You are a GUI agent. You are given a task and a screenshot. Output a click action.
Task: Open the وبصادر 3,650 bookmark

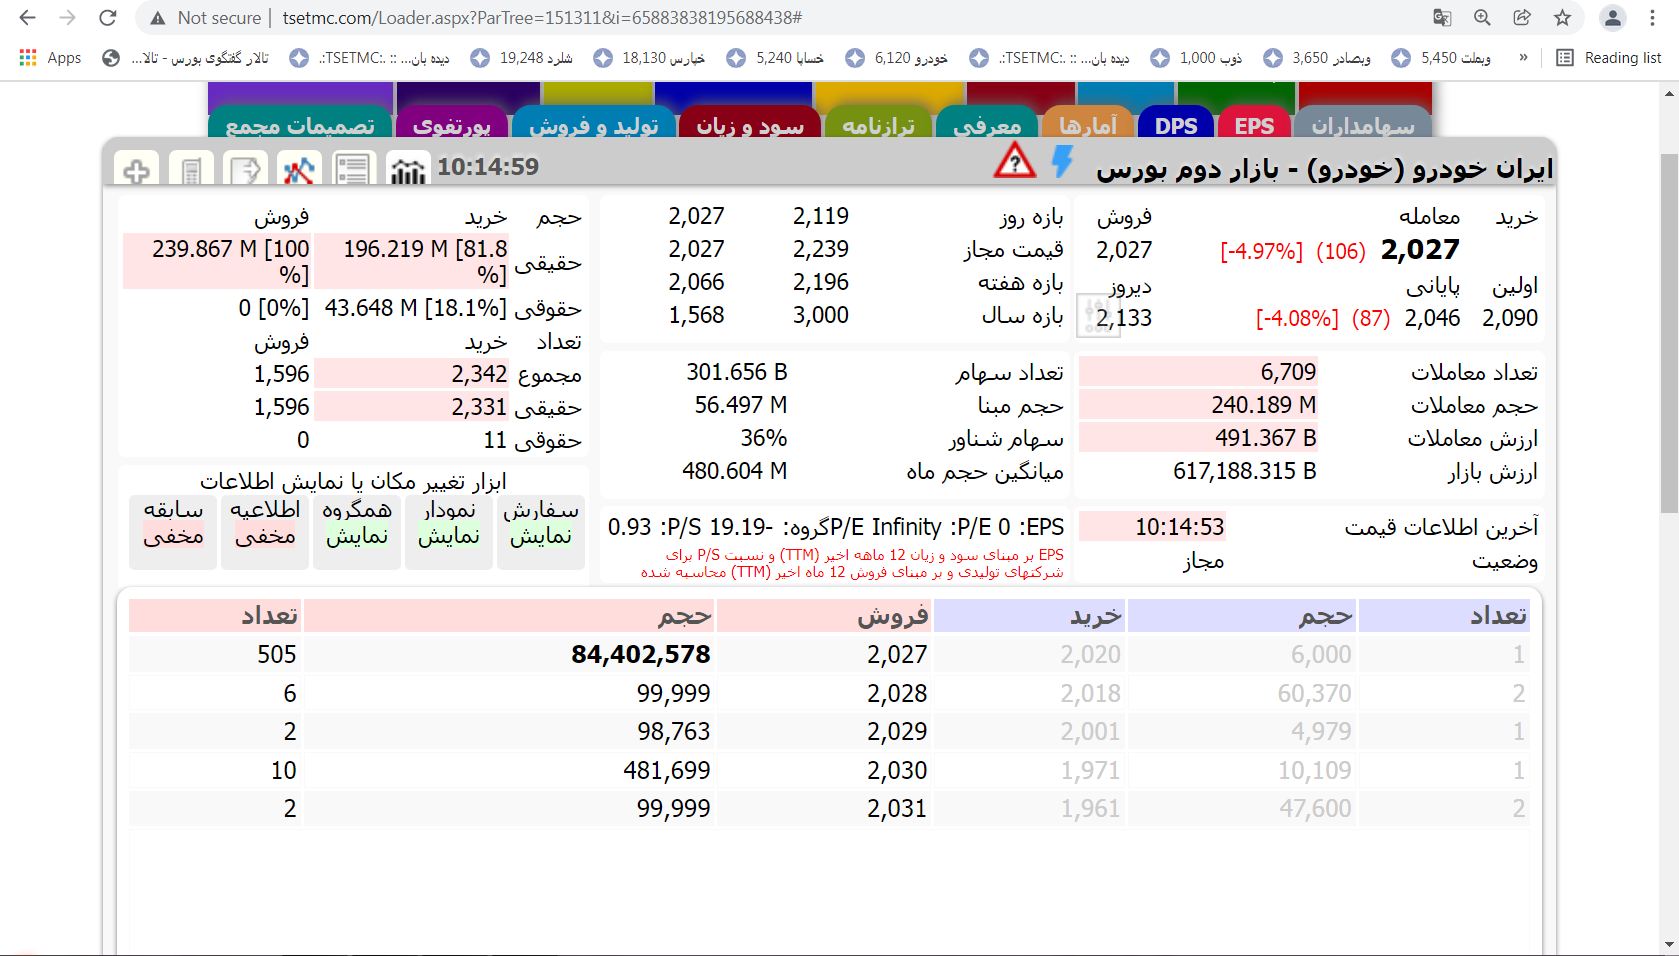click(1317, 58)
